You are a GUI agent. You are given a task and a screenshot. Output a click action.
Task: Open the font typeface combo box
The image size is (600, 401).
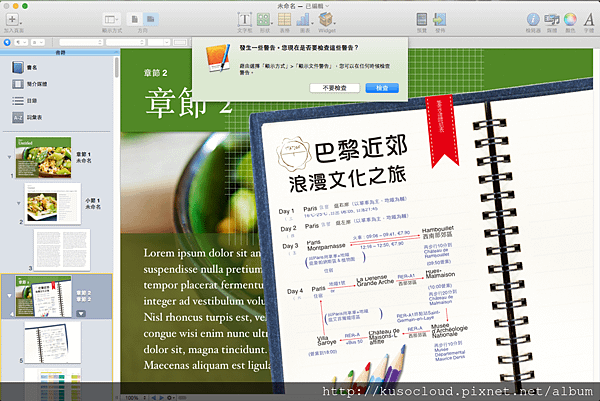(126, 42)
